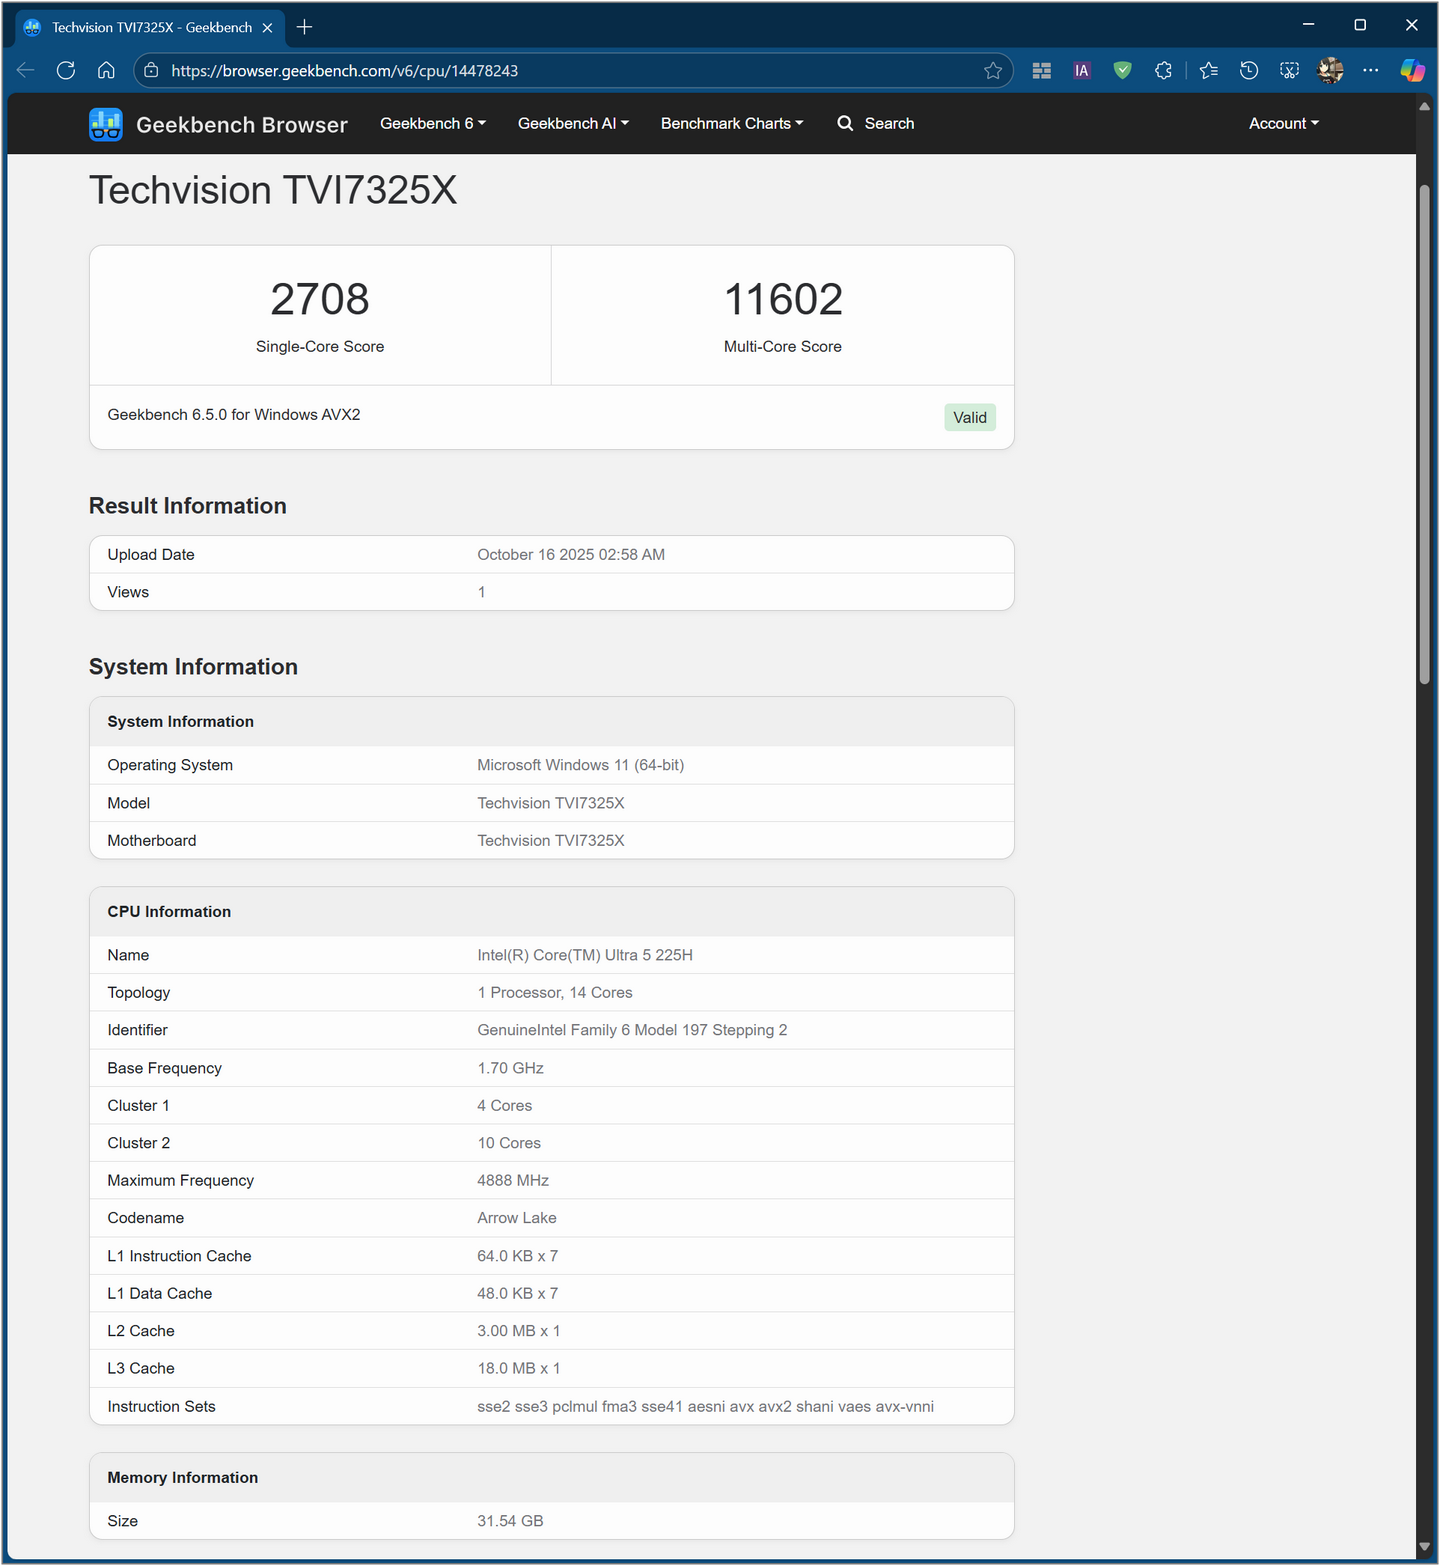Click the scrollbar down arrow
The width and height of the screenshot is (1440, 1566).
click(x=1424, y=1547)
